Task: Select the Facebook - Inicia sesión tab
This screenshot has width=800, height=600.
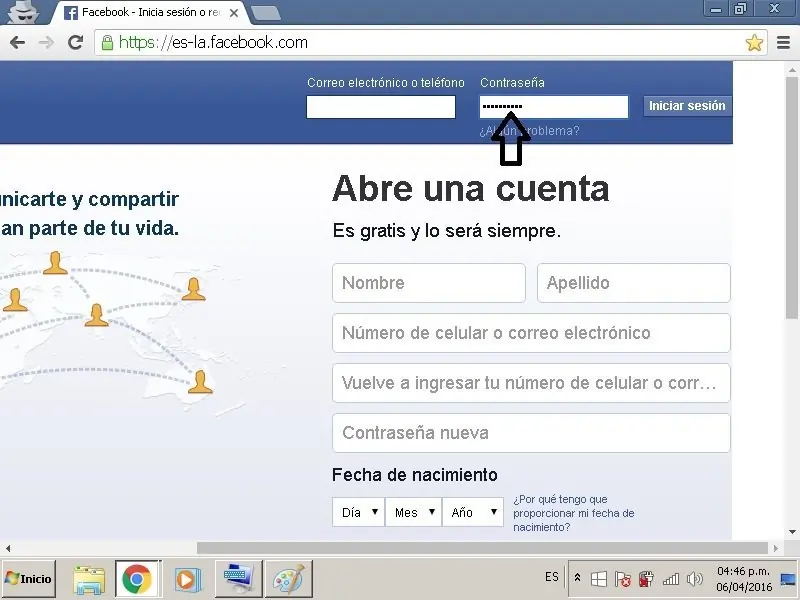Action: pos(151,13)
